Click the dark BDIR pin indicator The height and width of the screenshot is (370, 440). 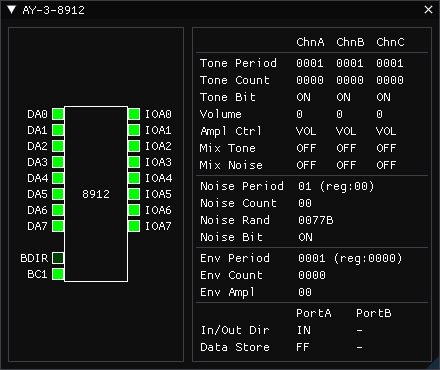(x=58, y=258)
